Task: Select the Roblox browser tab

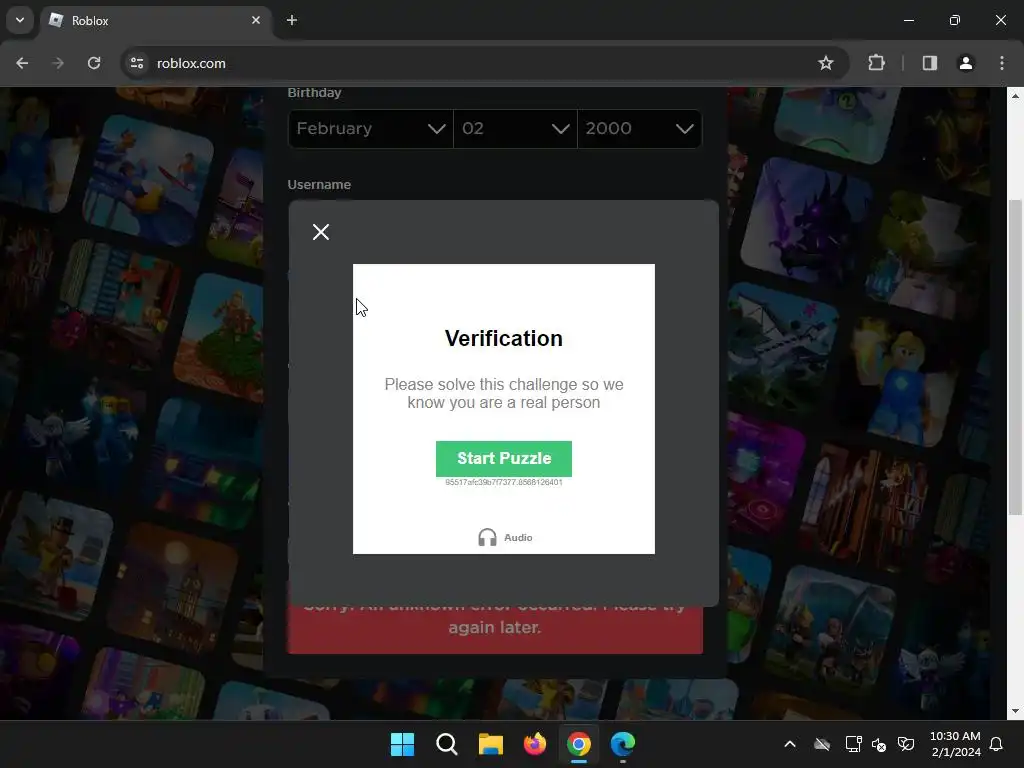Action: [157, 21]
